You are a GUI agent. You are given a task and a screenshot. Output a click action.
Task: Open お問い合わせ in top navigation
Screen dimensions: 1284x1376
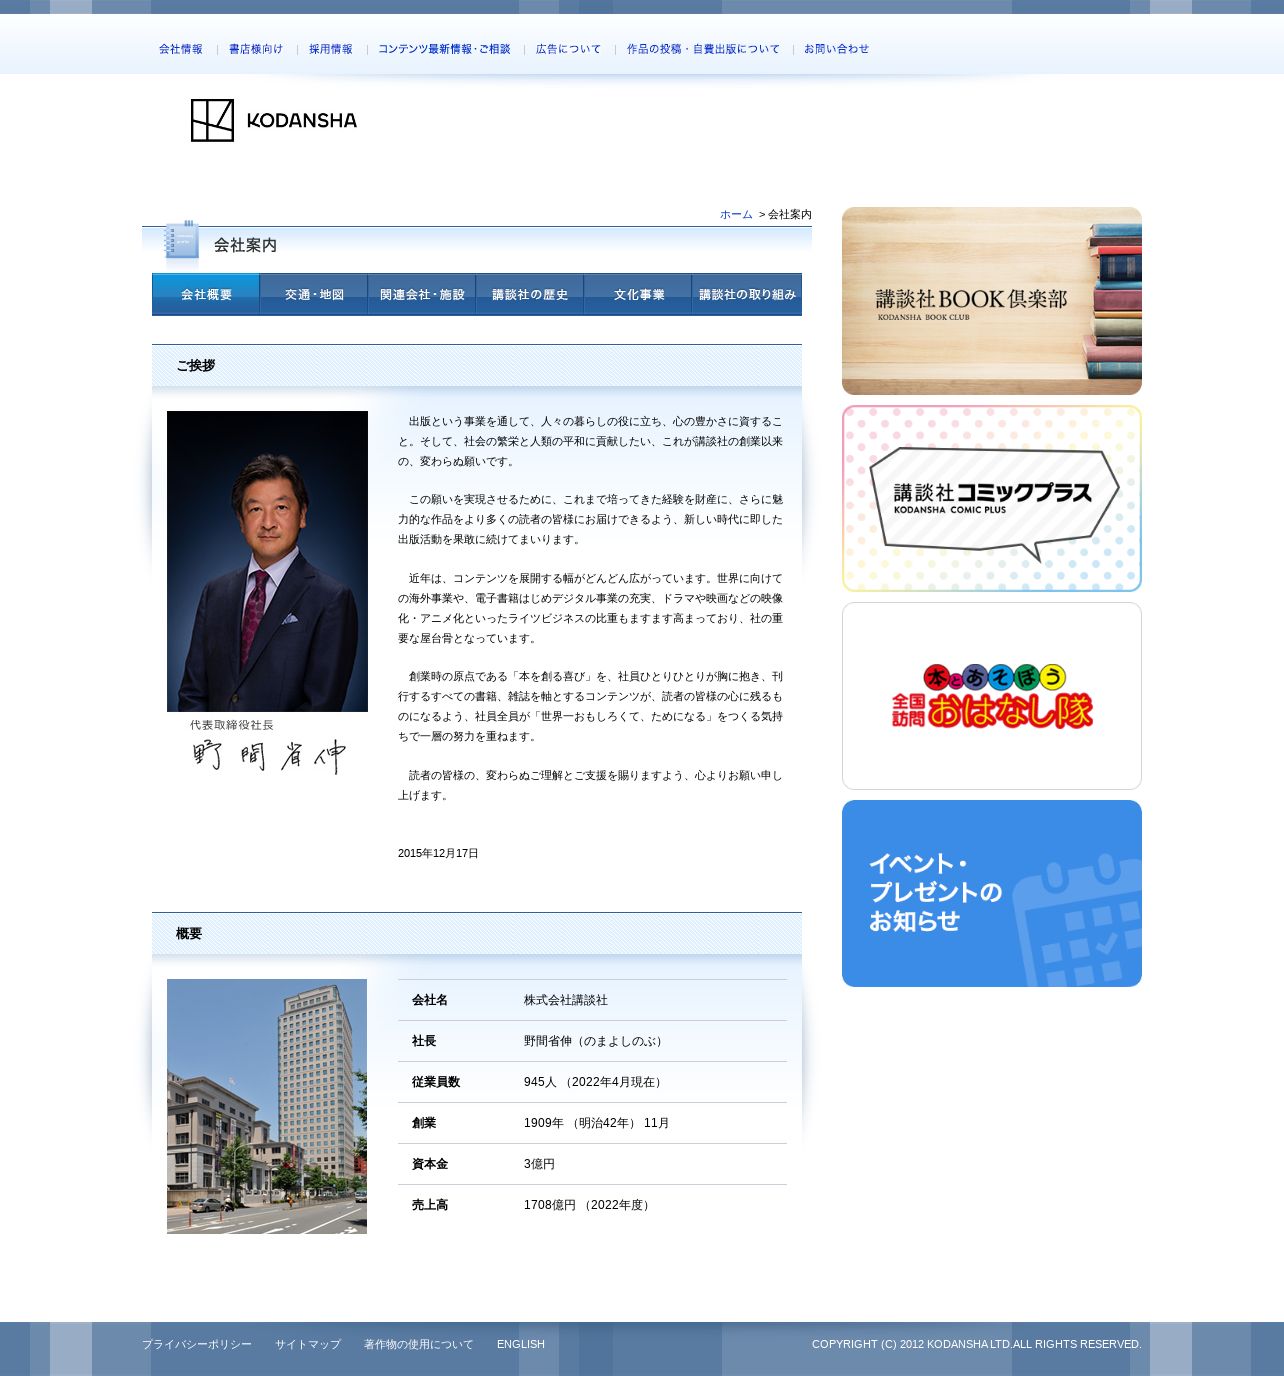837,49
